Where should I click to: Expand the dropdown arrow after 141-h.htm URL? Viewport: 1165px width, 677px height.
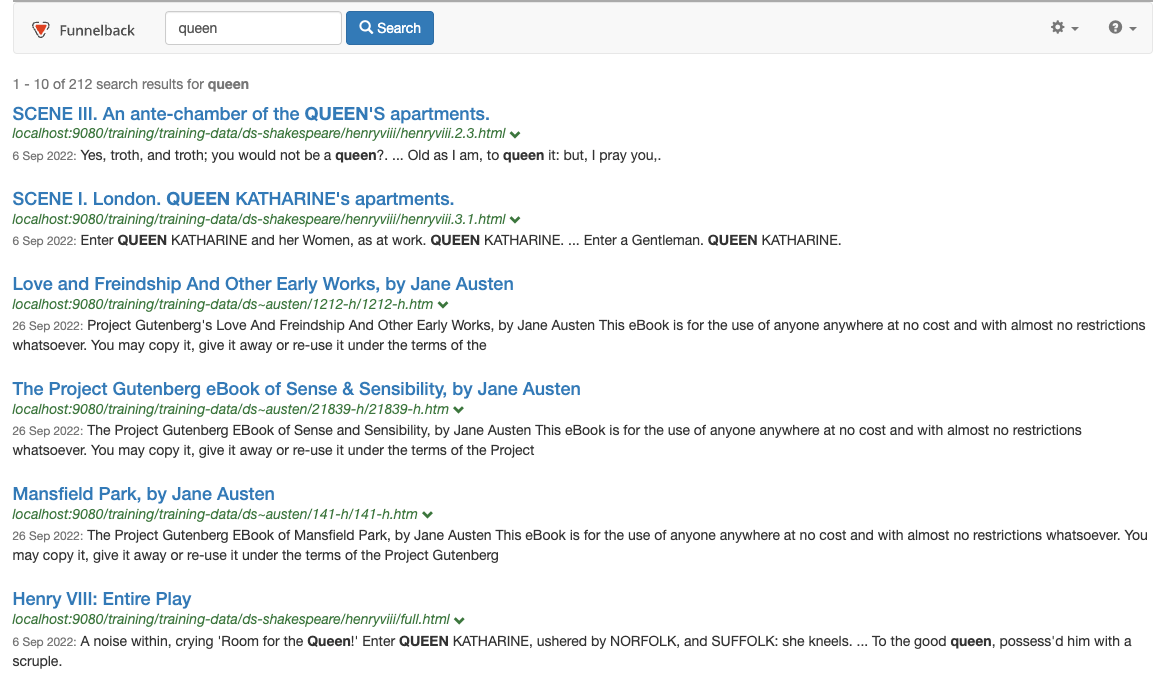(427, 515)
